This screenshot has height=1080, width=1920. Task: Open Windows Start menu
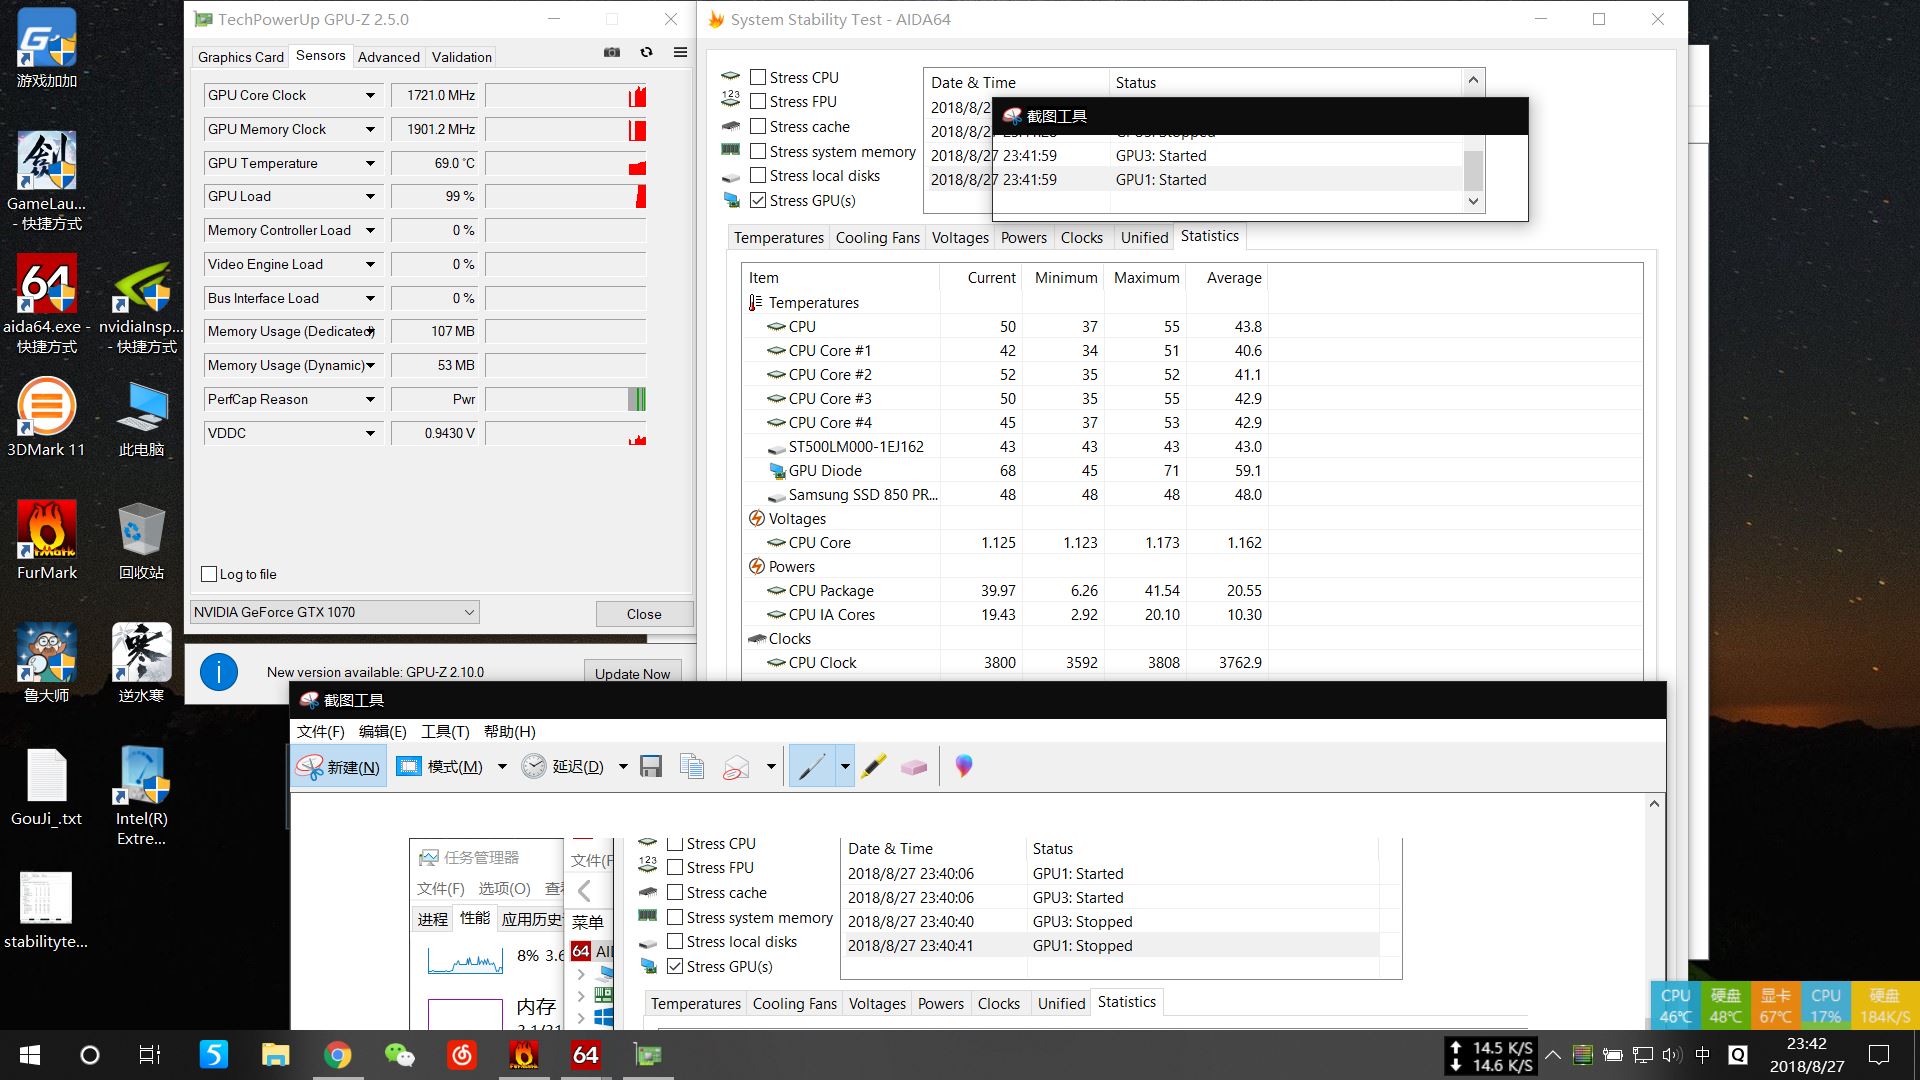tap(29, 1055)
